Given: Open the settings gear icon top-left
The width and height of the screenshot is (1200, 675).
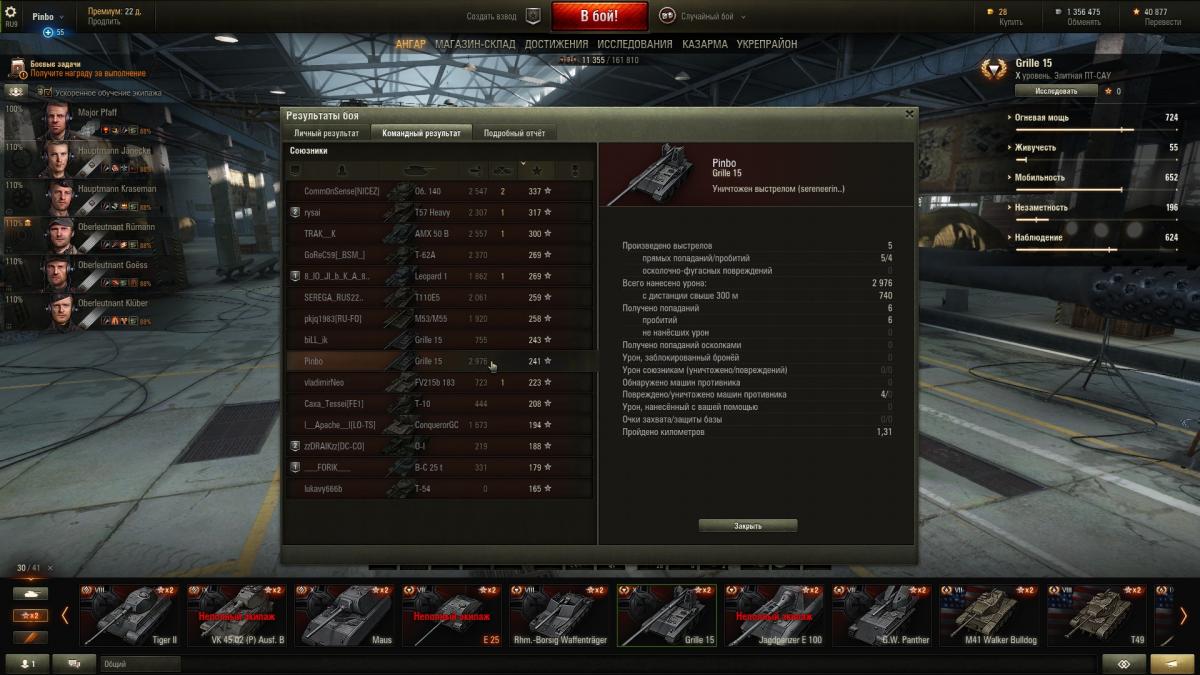Looking at the screenshot, I should click(x=12, y=12).
